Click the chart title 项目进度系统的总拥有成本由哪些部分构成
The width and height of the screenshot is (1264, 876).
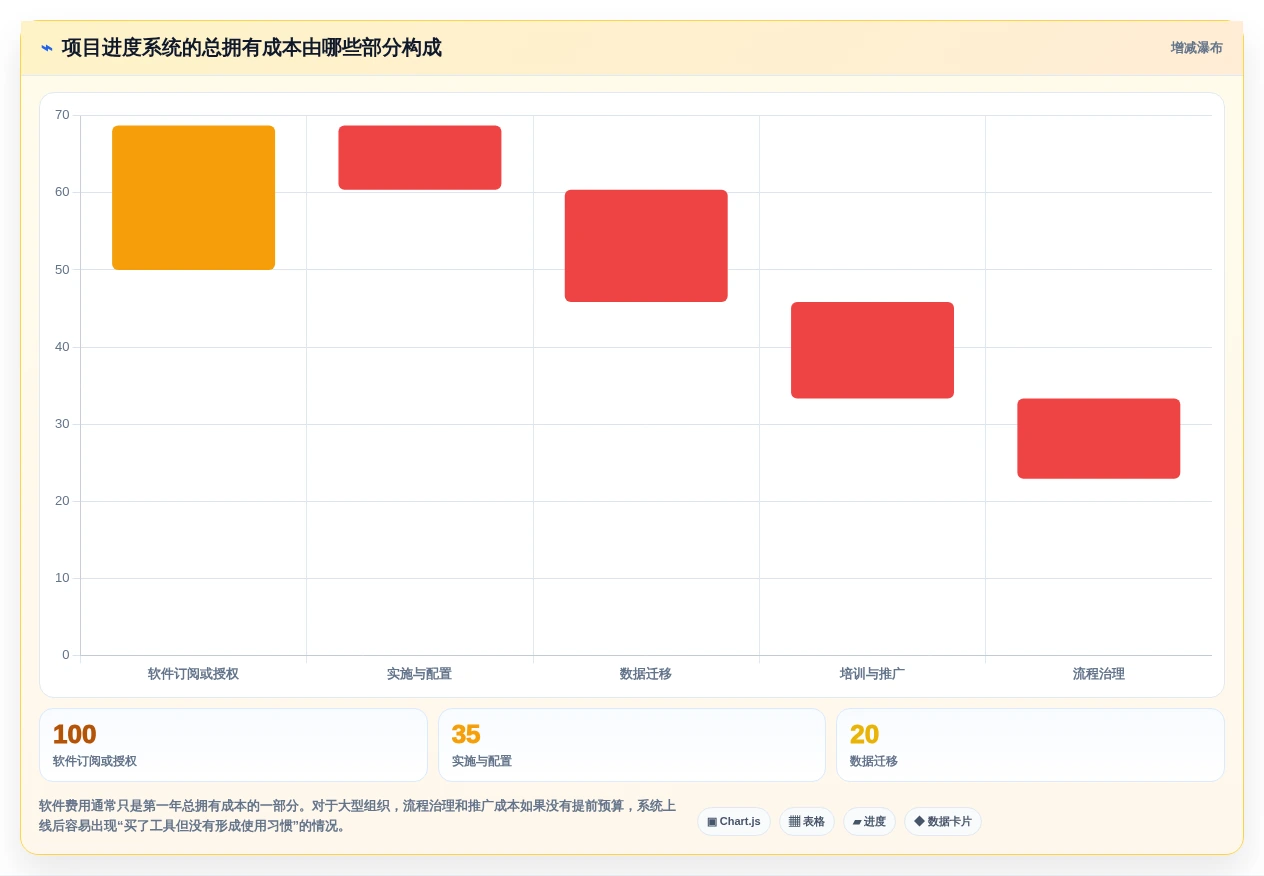[x=251, y=48]
